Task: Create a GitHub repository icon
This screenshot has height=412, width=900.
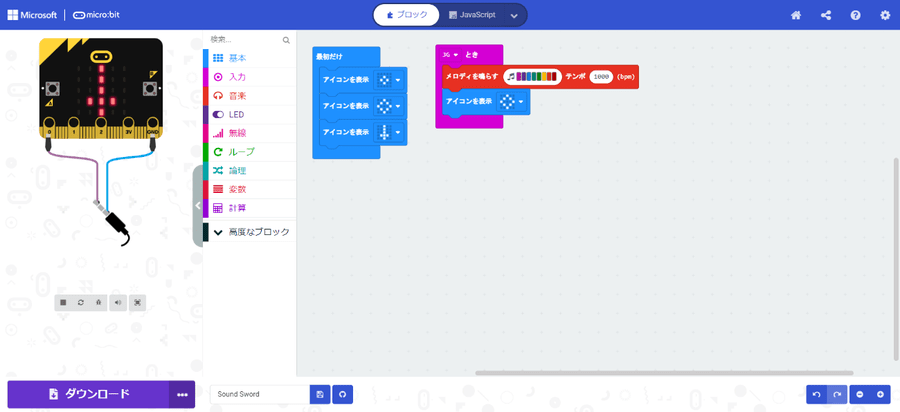Action: pos(343,394)
